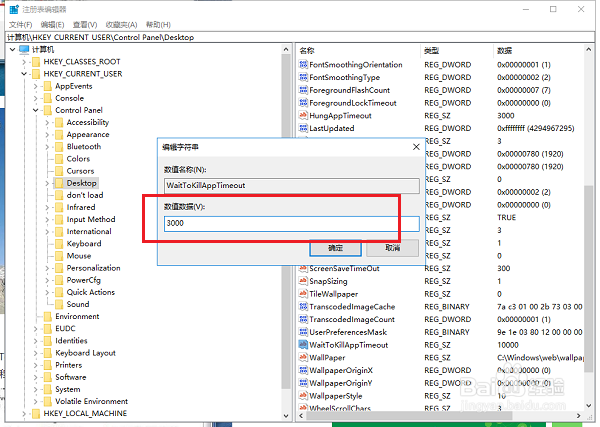Click the registry address bar path
This screenshot has height=427, width=600.
coord(300,37)
